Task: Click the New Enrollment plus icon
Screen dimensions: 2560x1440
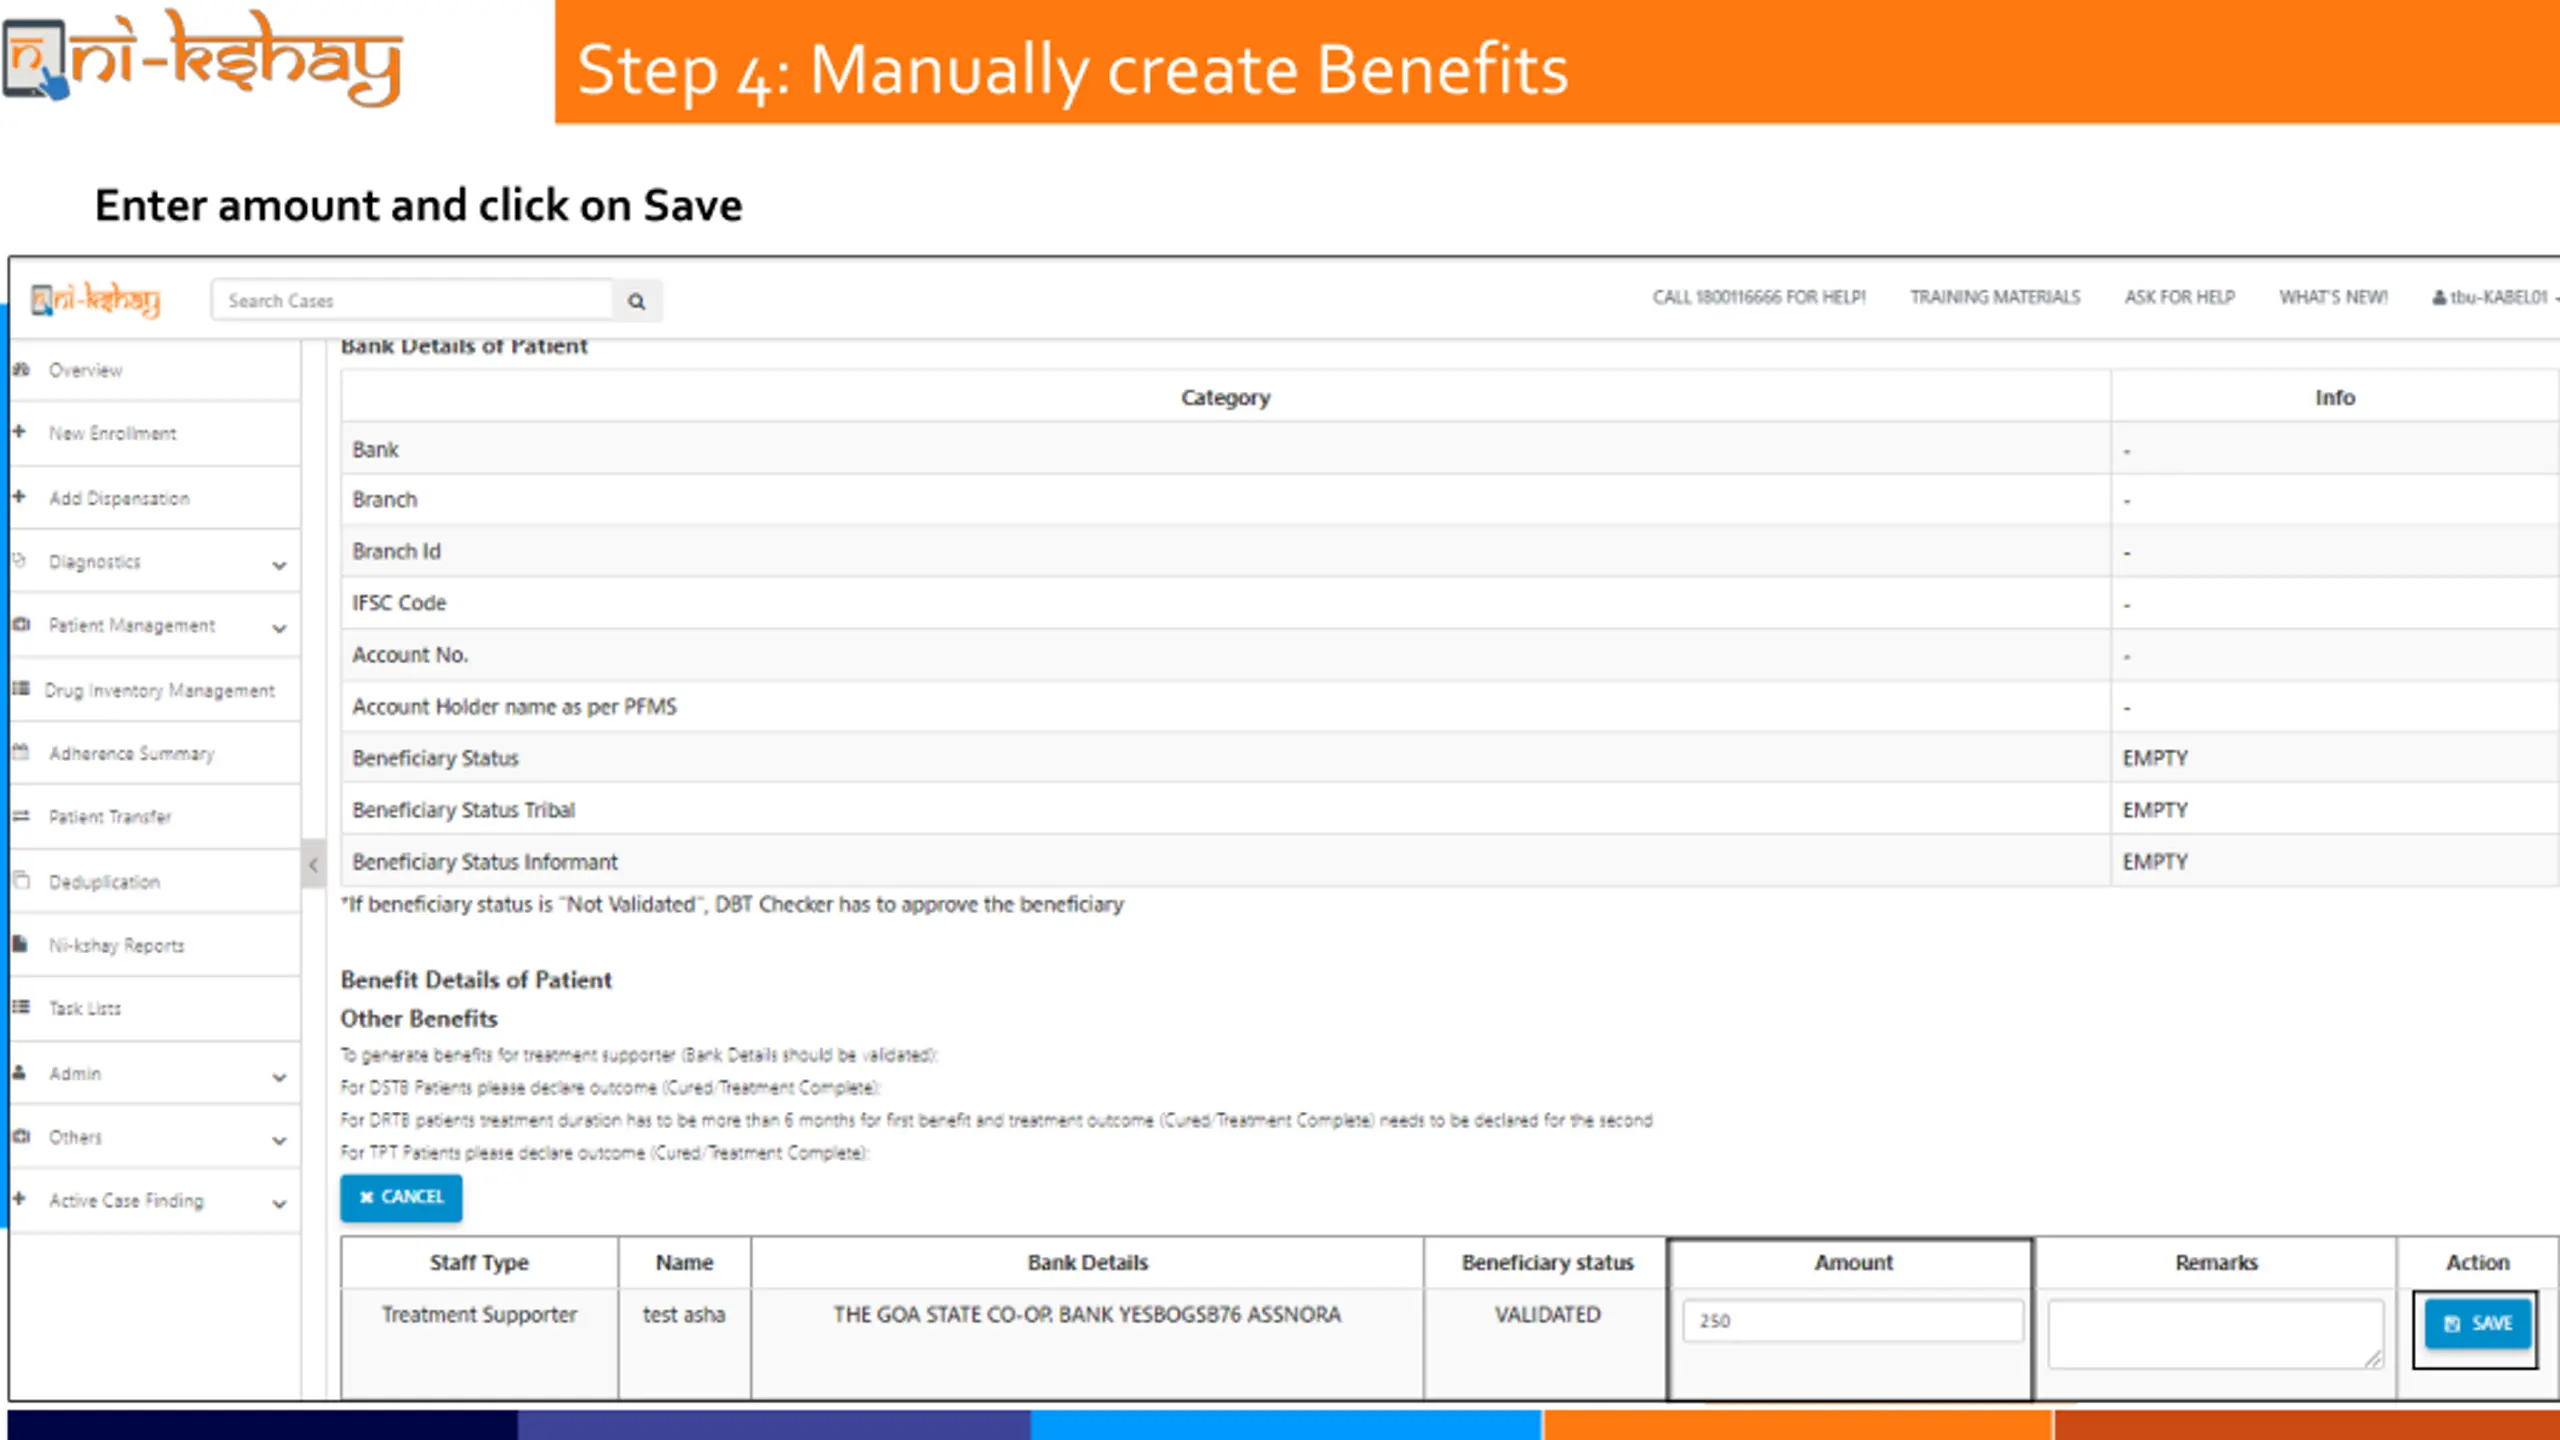Action: point(19,431)
